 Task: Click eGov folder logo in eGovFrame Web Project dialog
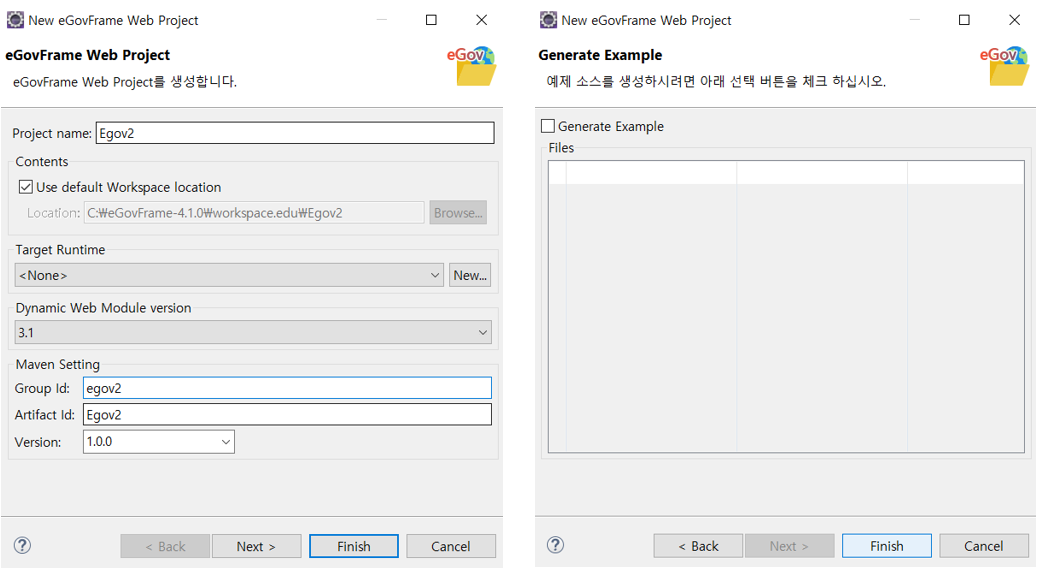click(x=473, y=66)
